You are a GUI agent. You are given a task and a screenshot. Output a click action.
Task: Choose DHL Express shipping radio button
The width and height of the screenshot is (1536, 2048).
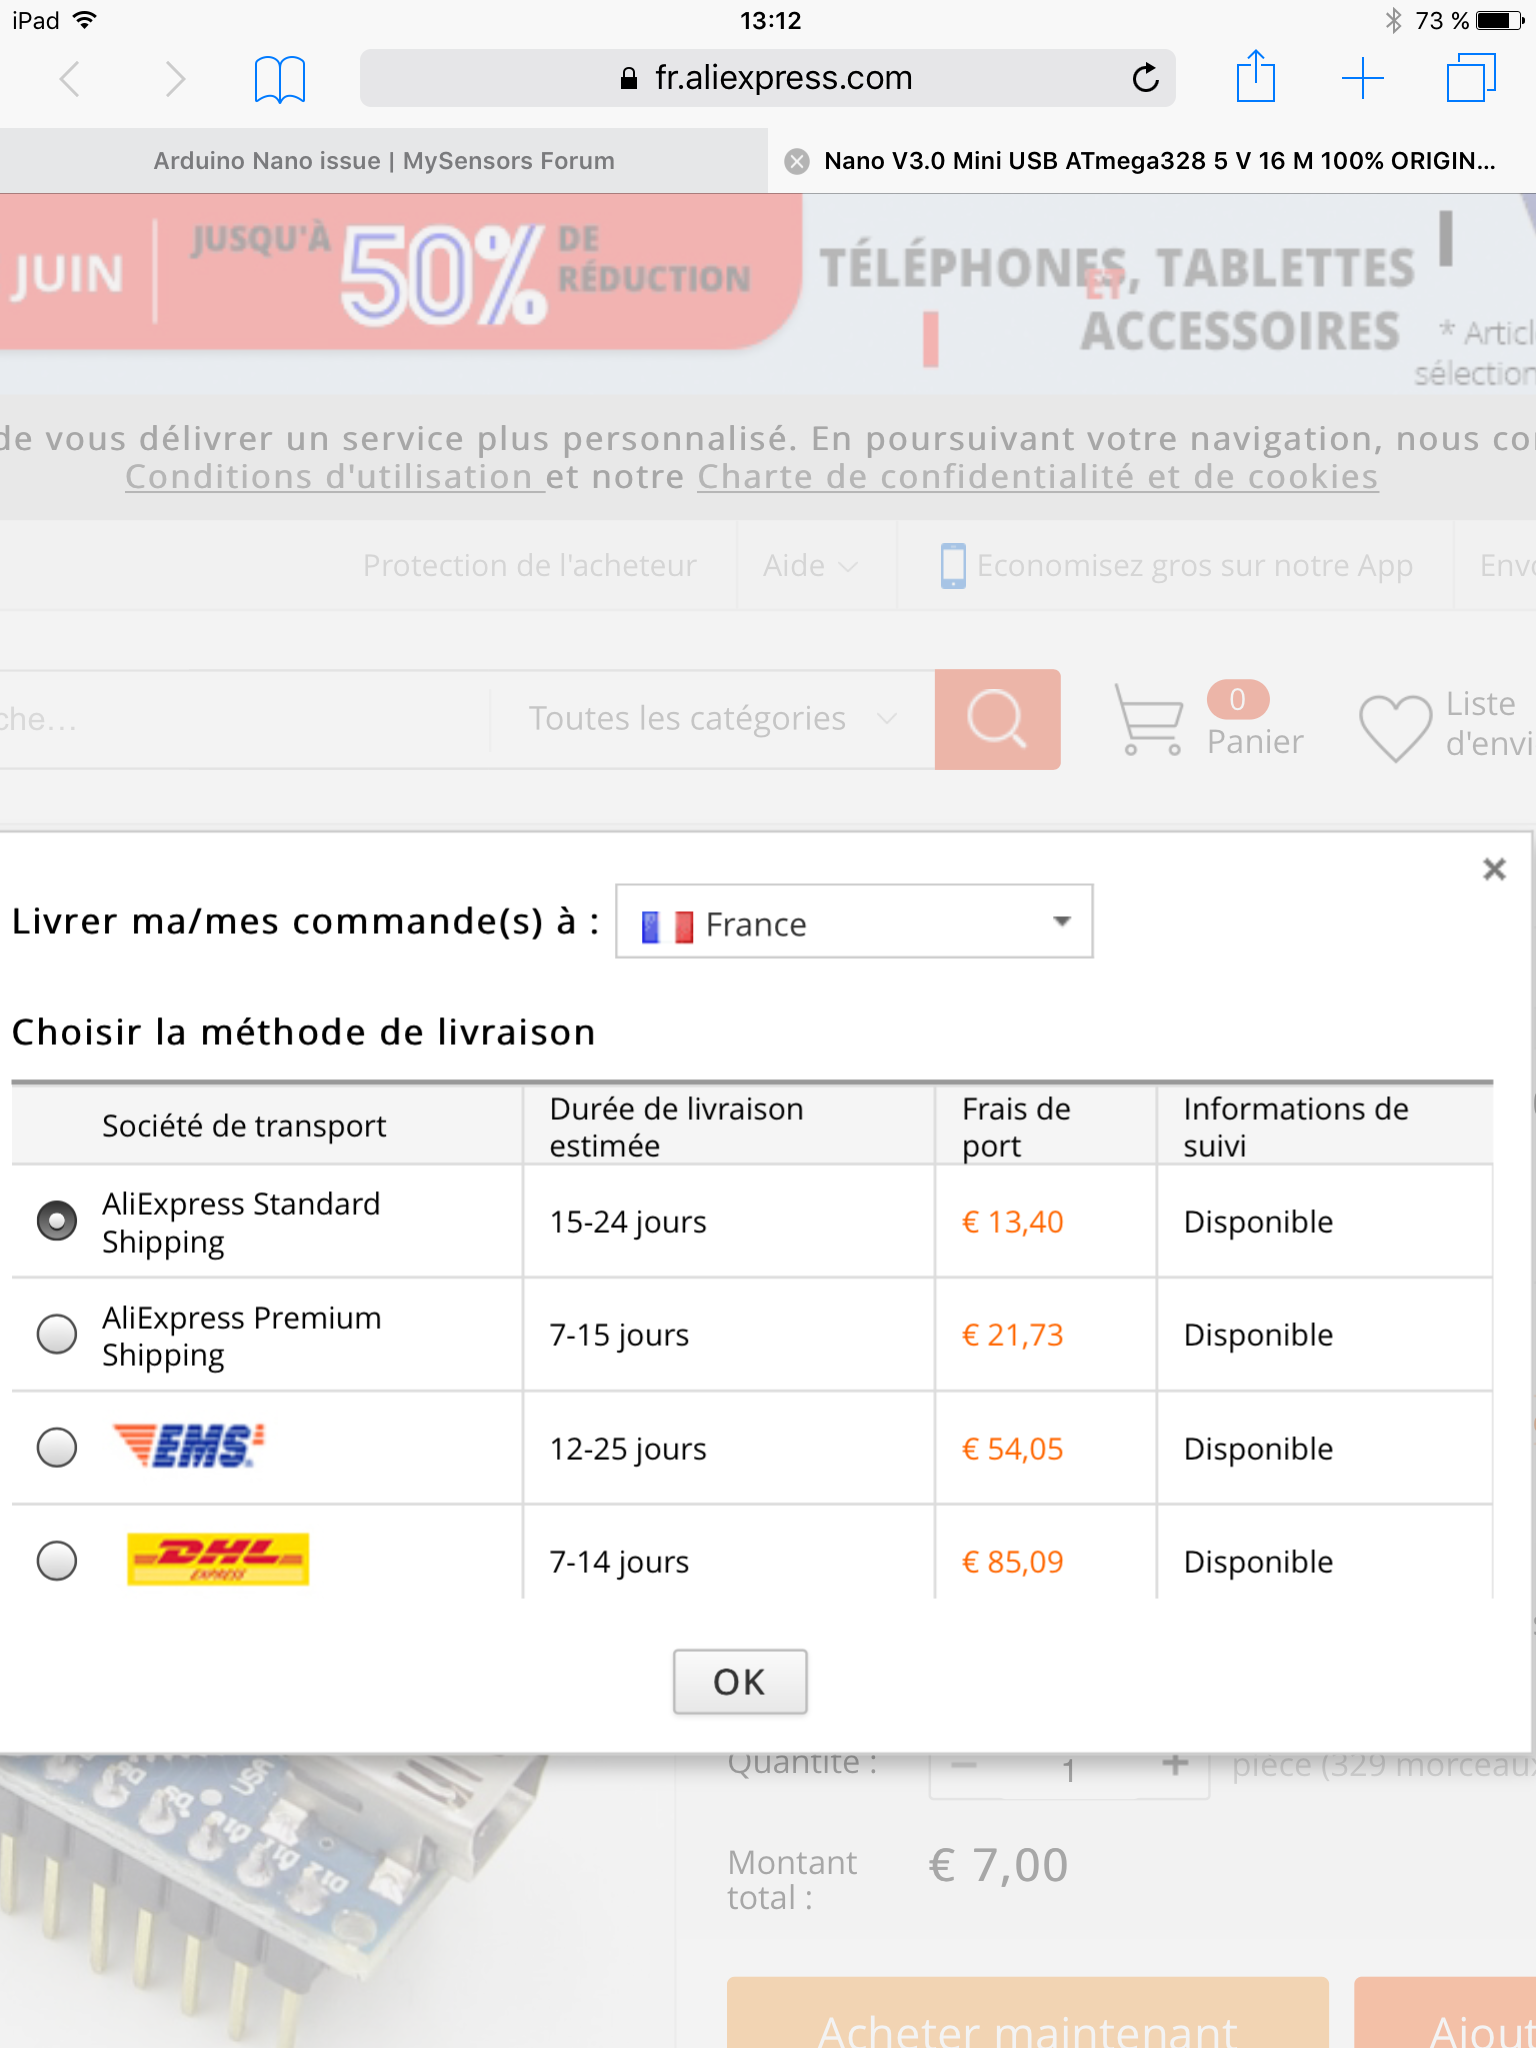(57, 1560)
